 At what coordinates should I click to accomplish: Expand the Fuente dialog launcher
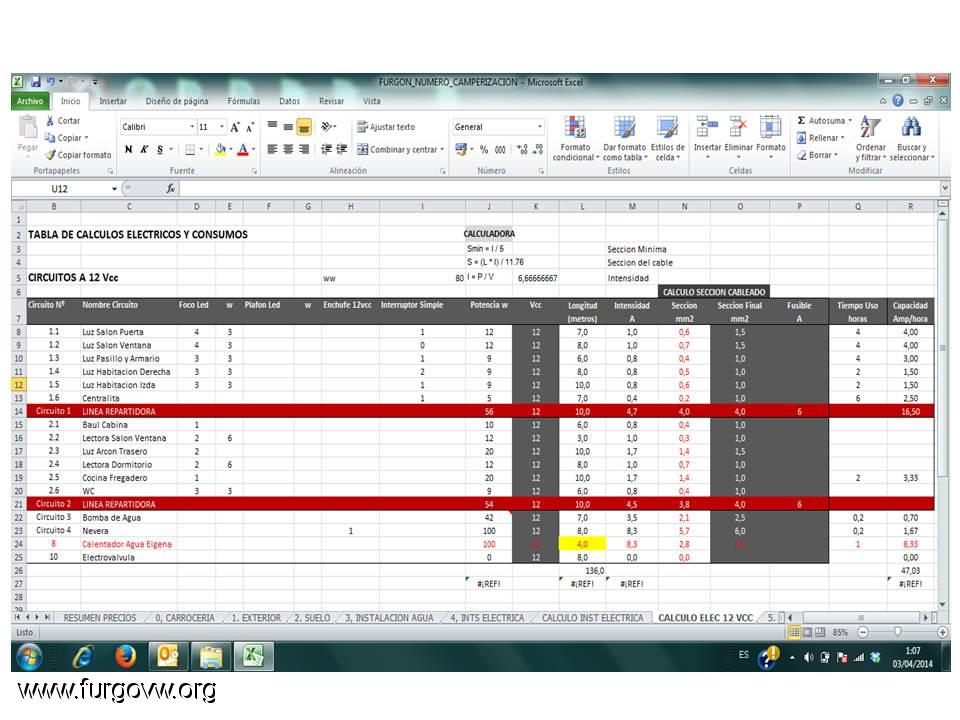(x=254, y=171)
